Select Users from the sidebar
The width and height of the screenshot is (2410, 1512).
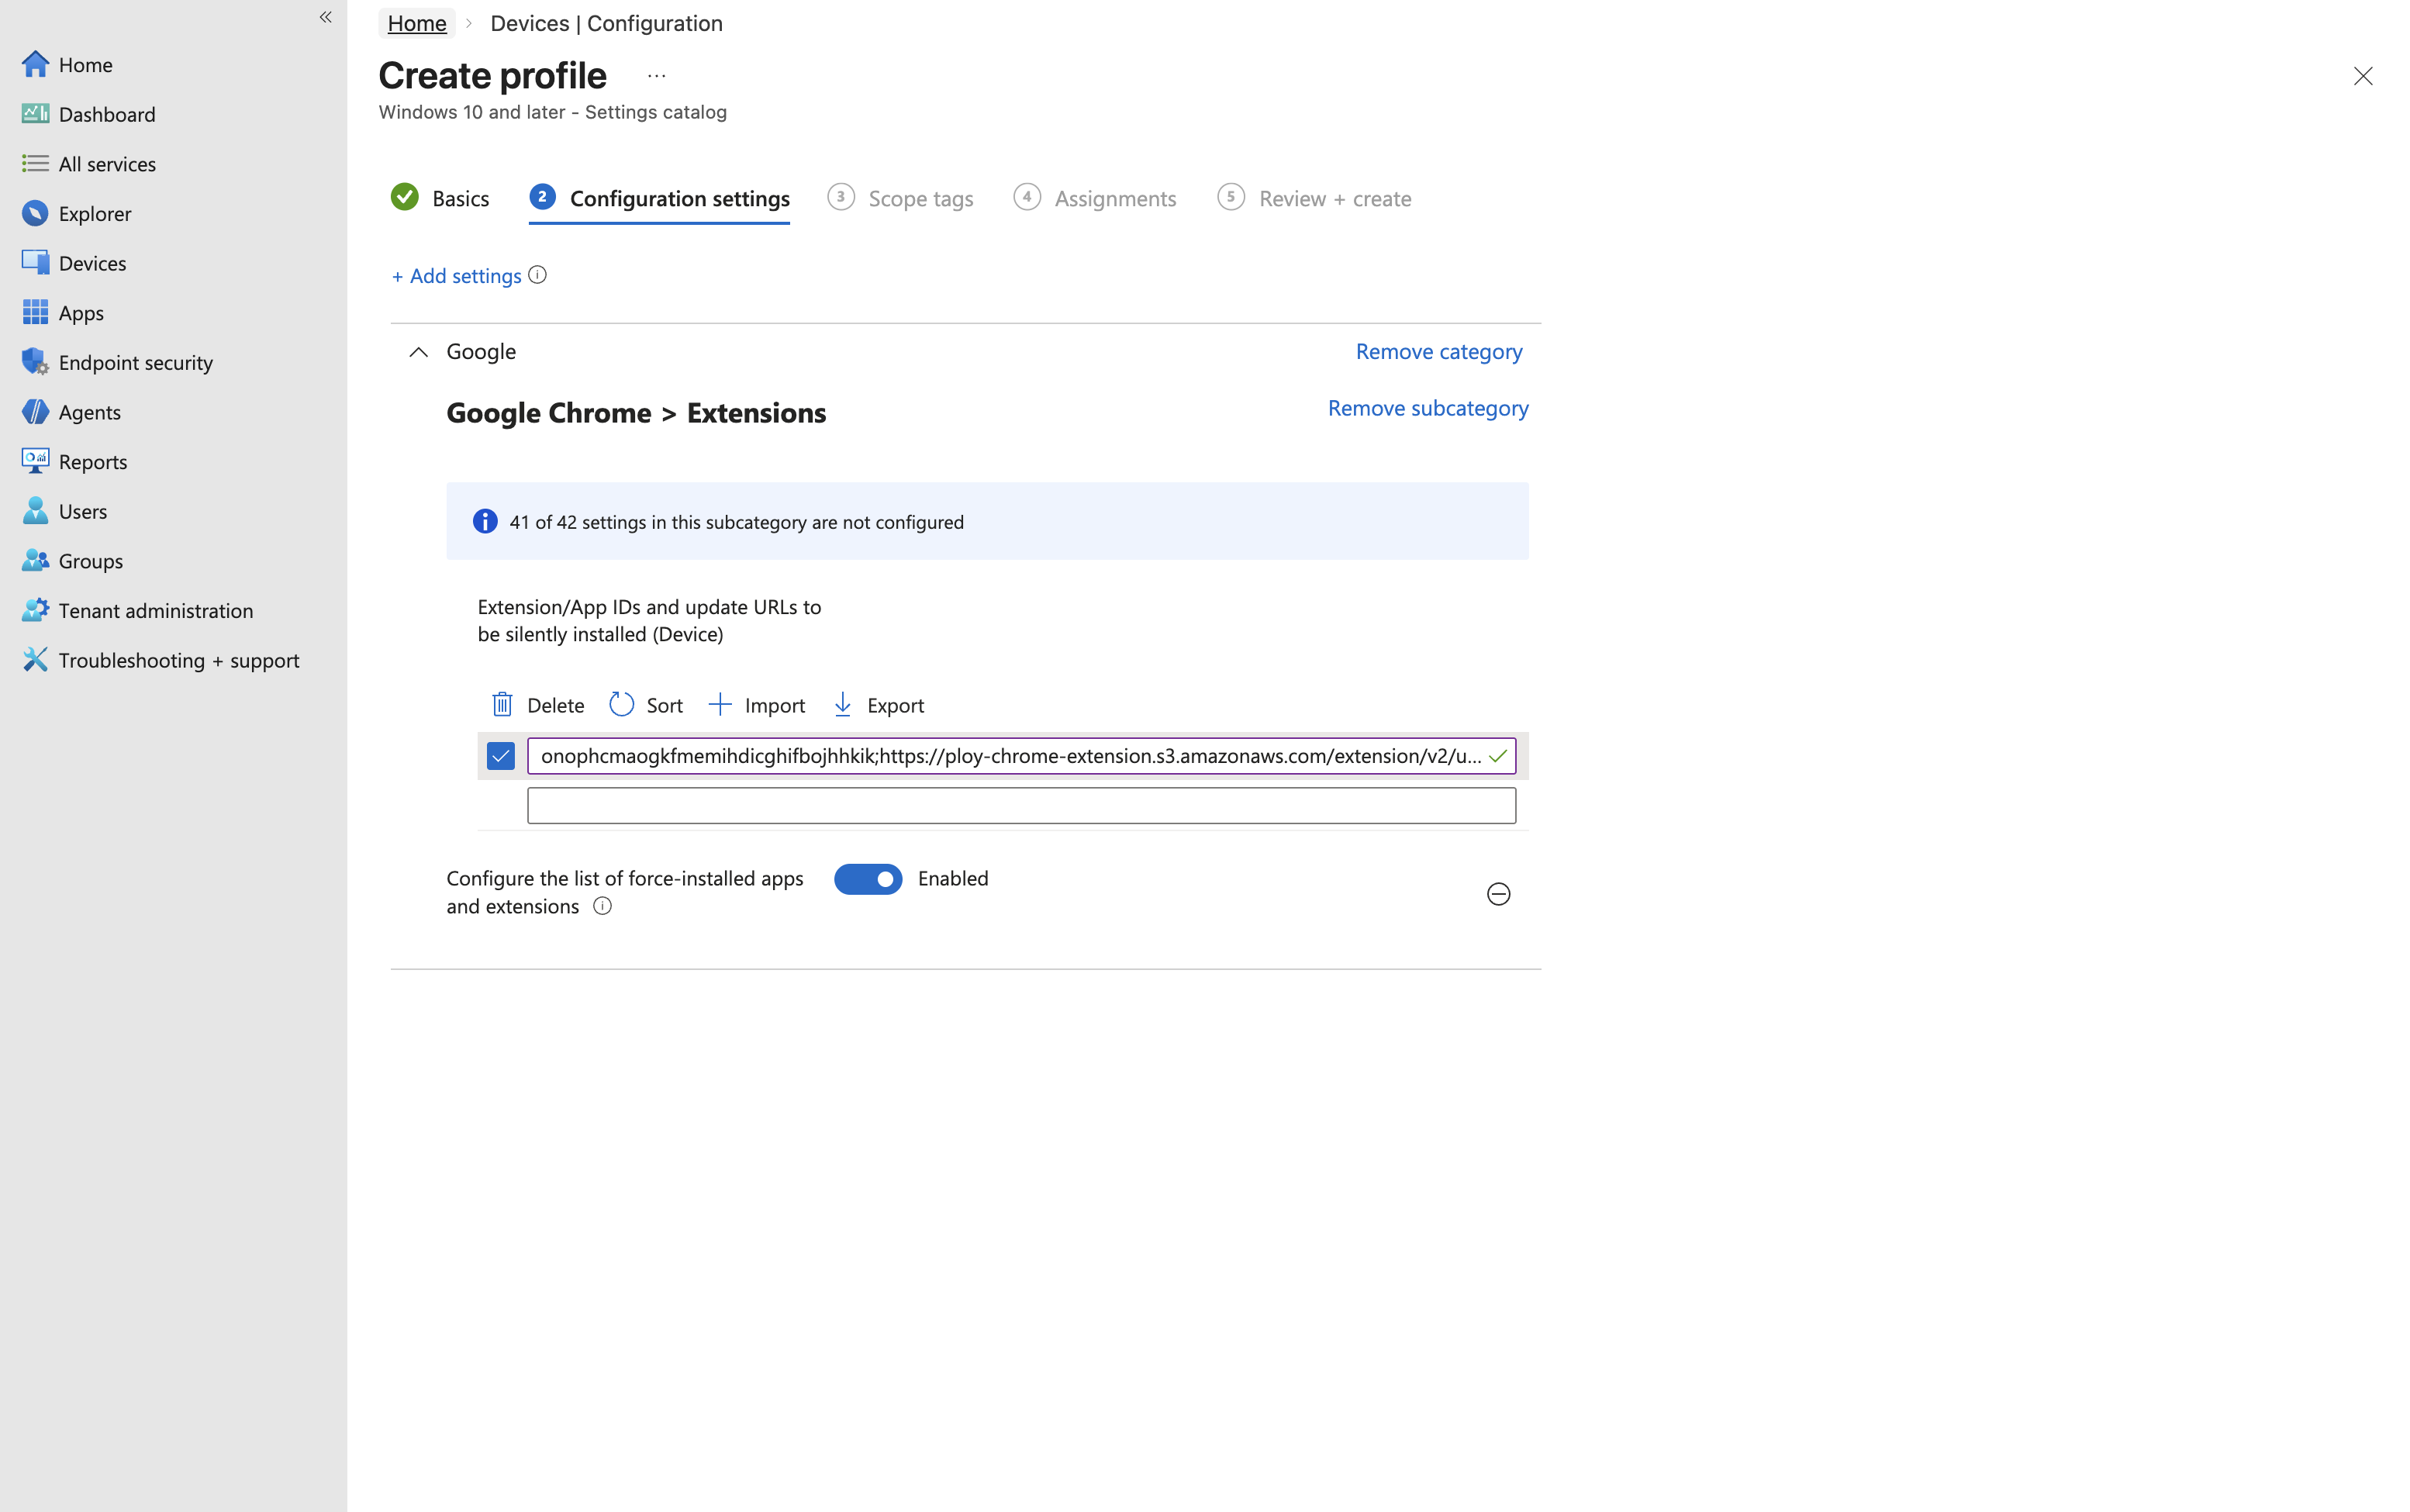81,511
